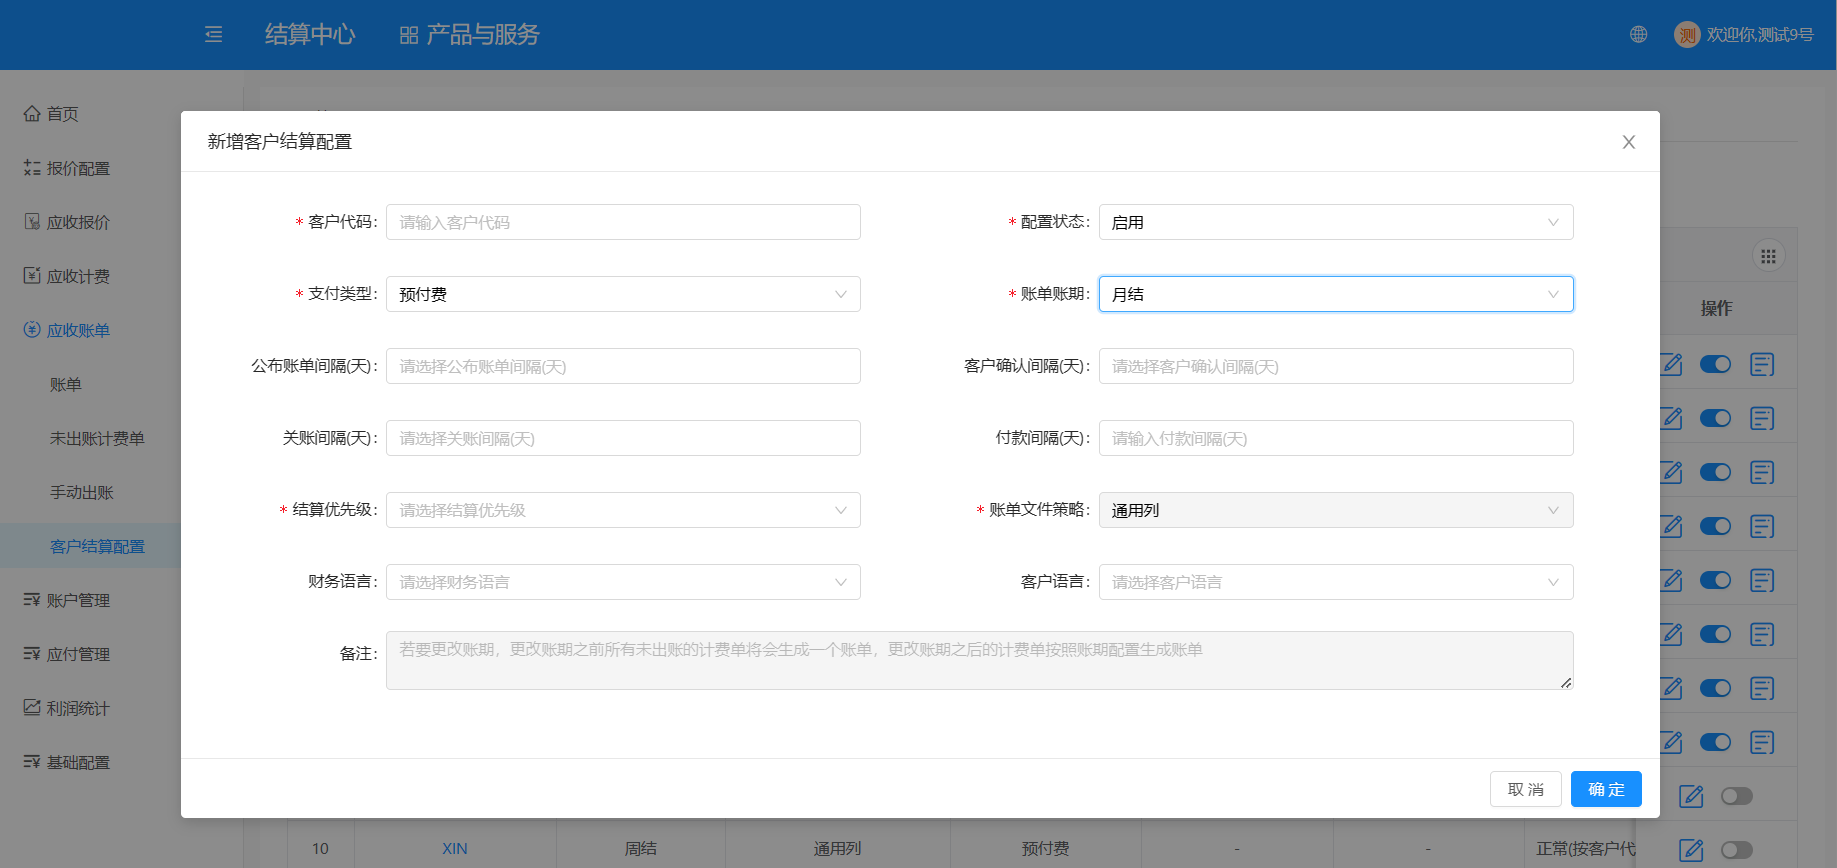
Task: Open the 支付类型 dropdown showing 预付费
Action: [623, 294]
